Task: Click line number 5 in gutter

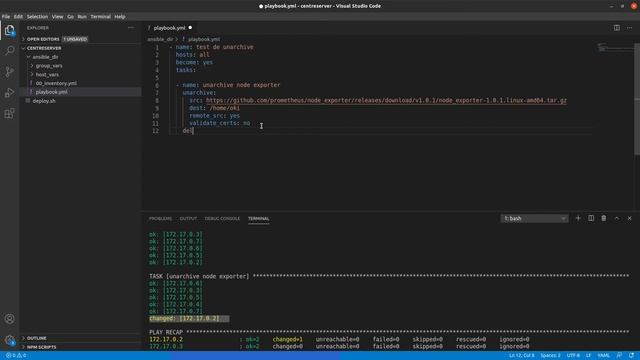Action: point(157,78)
